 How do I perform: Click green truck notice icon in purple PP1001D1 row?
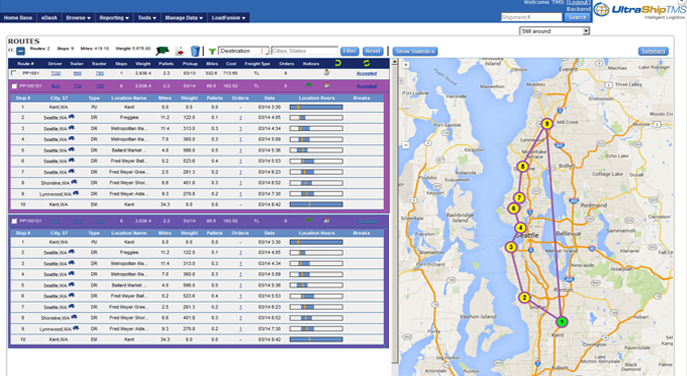(x=308, y=85)
